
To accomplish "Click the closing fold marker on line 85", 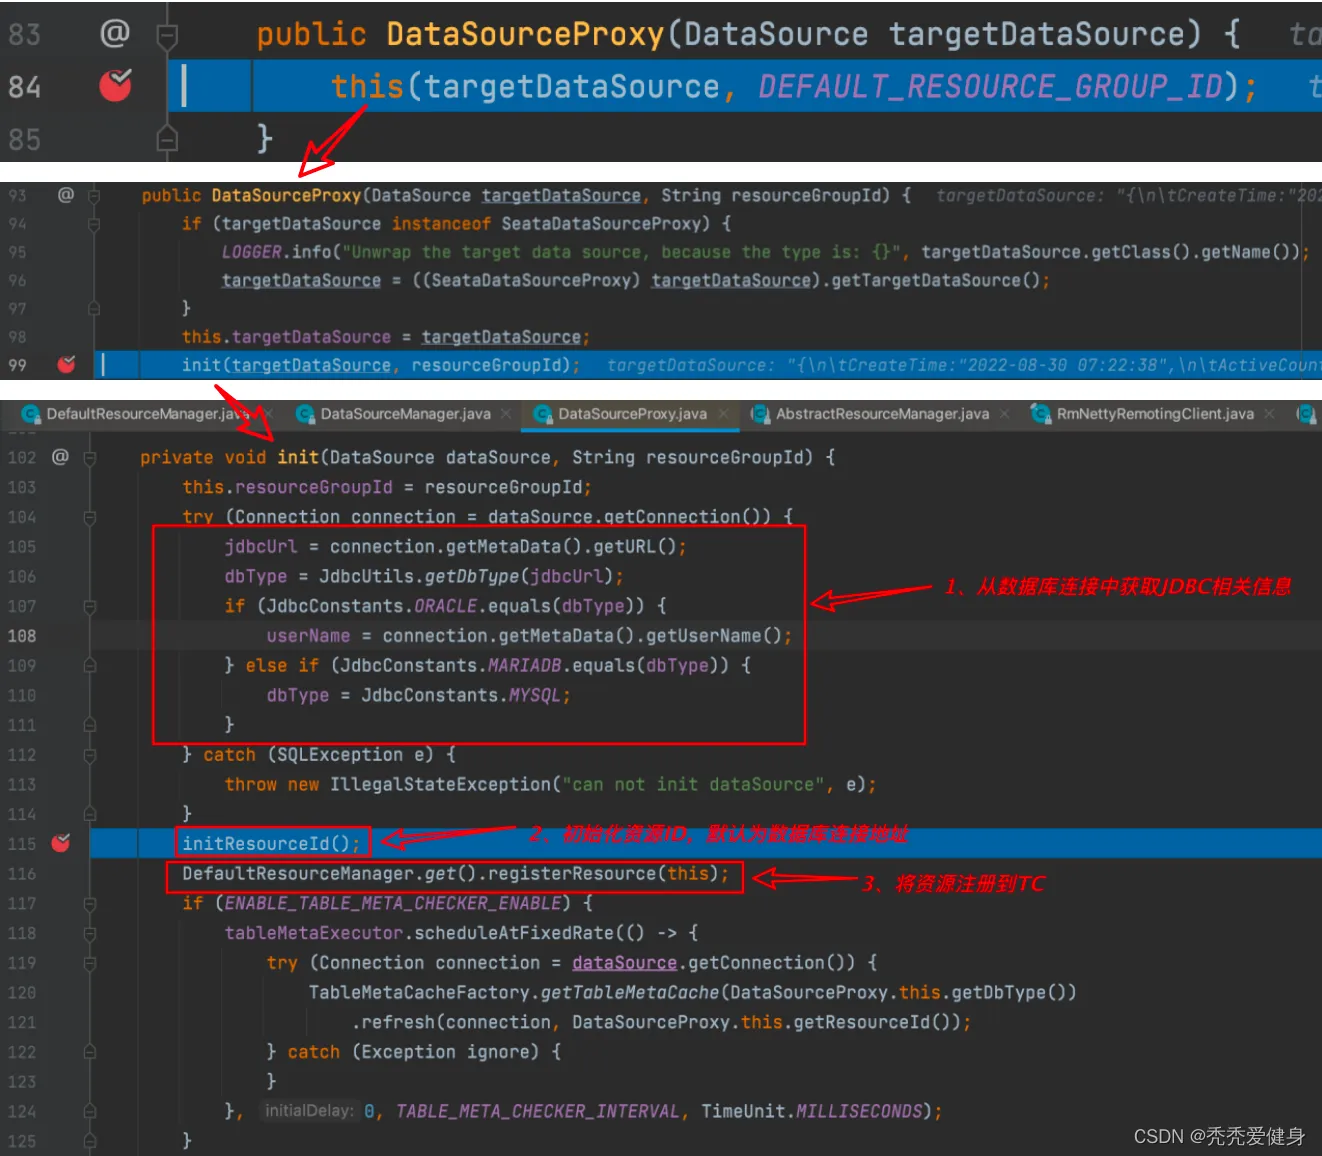I will click(167, 138).
